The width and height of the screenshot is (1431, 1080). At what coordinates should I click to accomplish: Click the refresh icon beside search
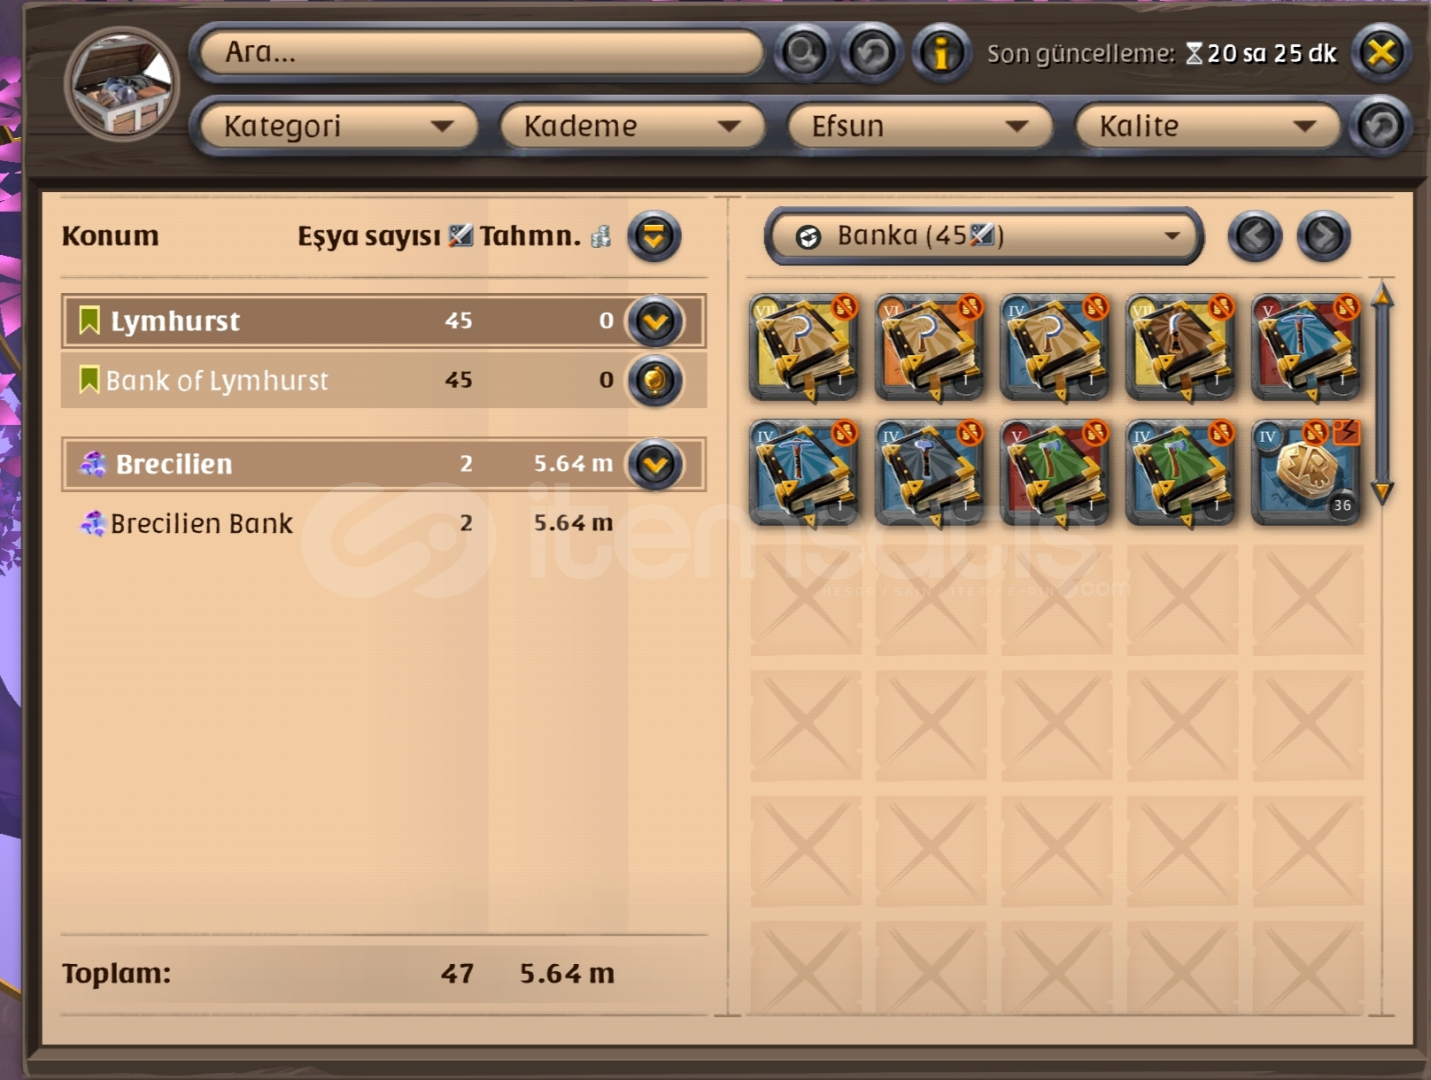click(x=872, y=52)
